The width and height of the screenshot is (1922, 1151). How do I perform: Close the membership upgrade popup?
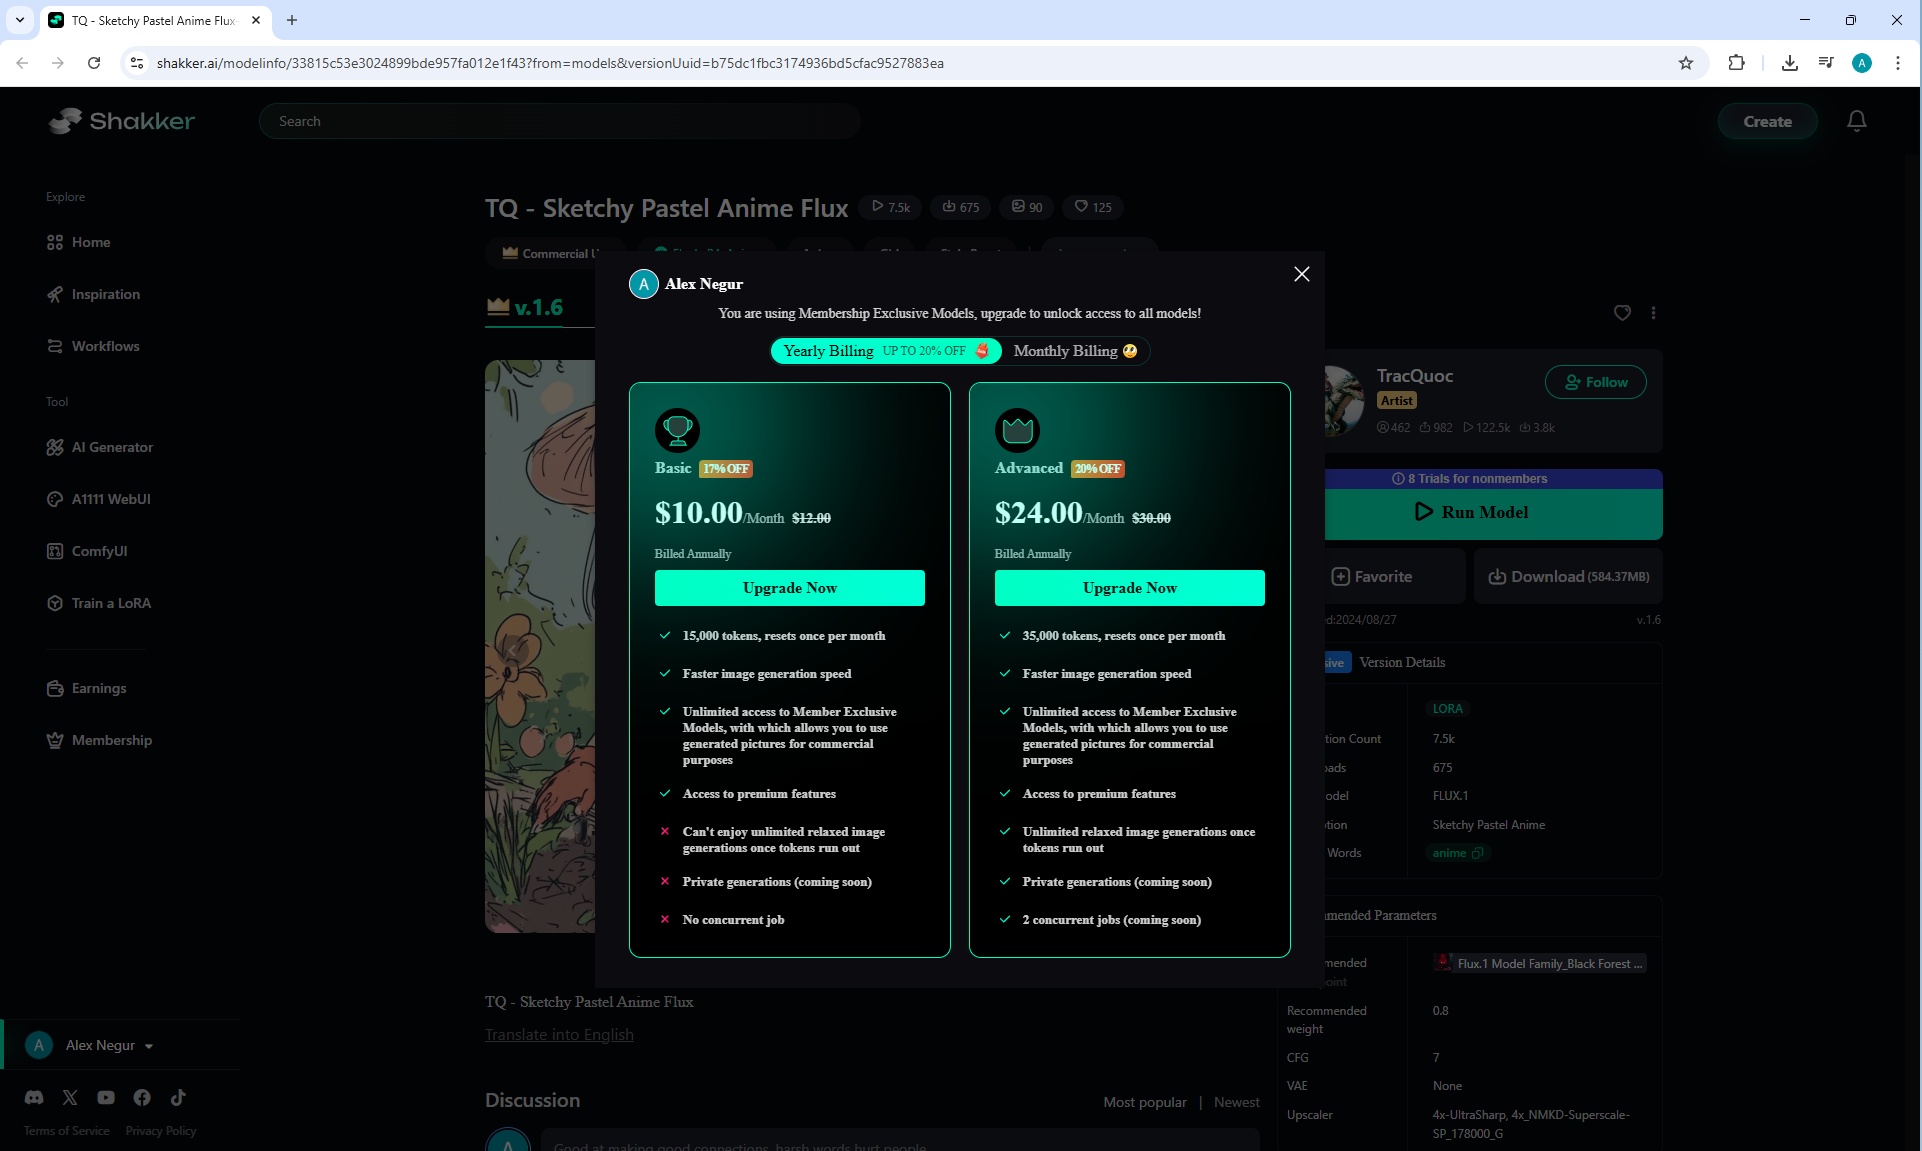coord(1301,274)
